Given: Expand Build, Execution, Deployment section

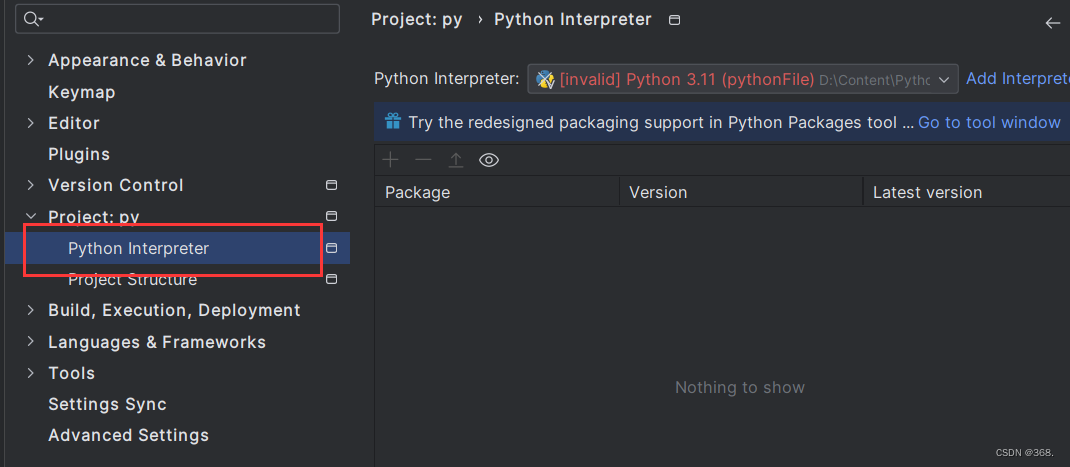Looking at the screenshot, I should point(31,311).
